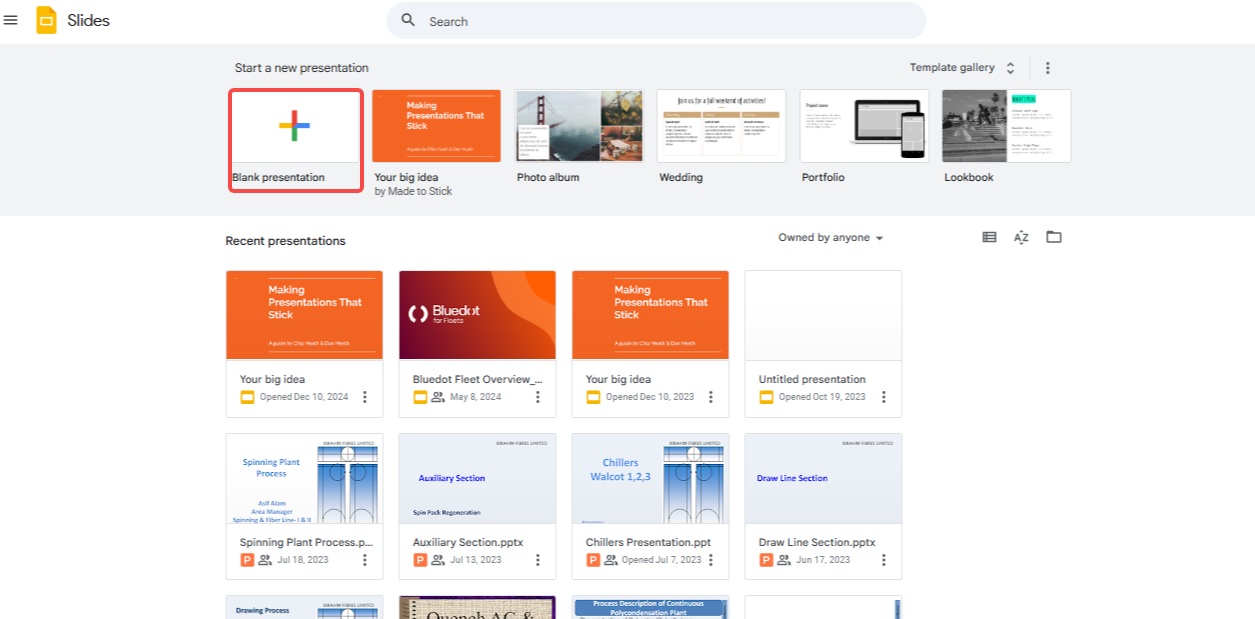Open more options for Your big idea Dec 10, 2024
The width and height of the screenshot is (1255, 619).
click(365, 397)
